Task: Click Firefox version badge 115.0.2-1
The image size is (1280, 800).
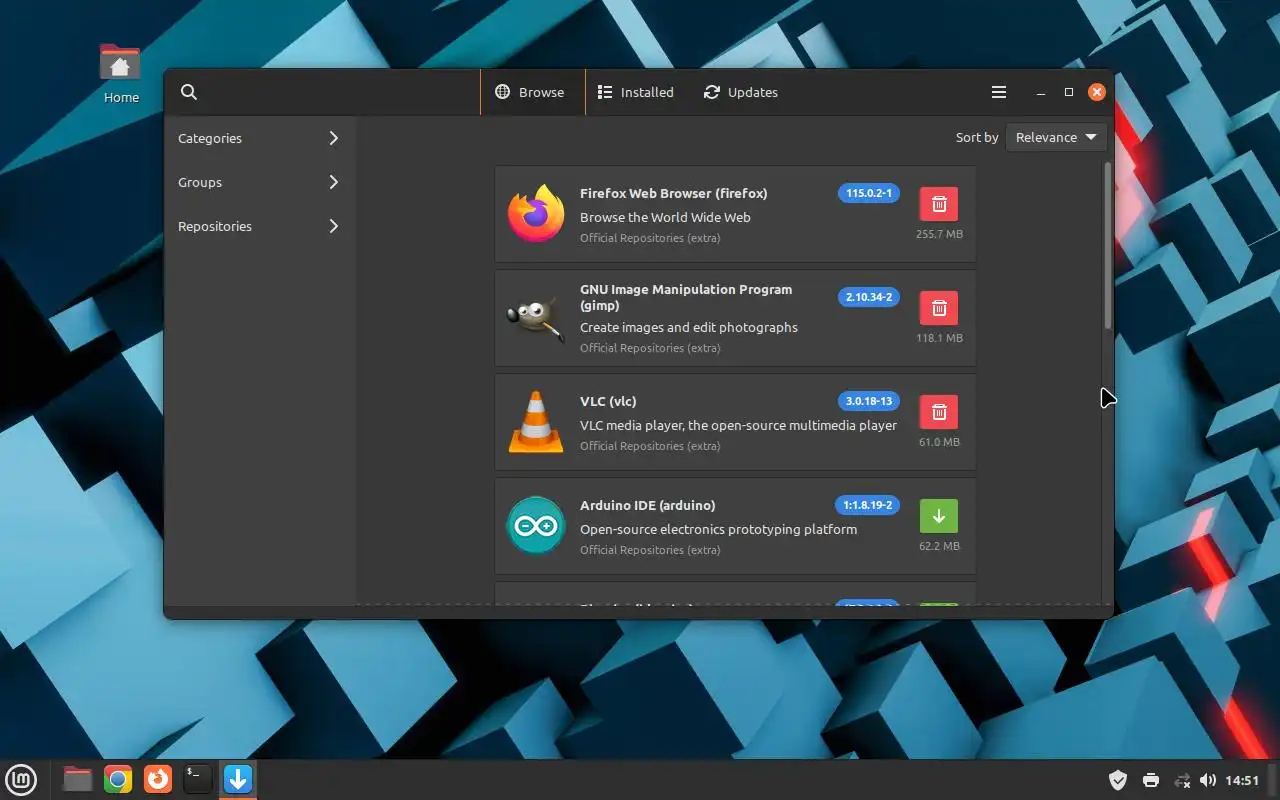Action: click(869, 193)
